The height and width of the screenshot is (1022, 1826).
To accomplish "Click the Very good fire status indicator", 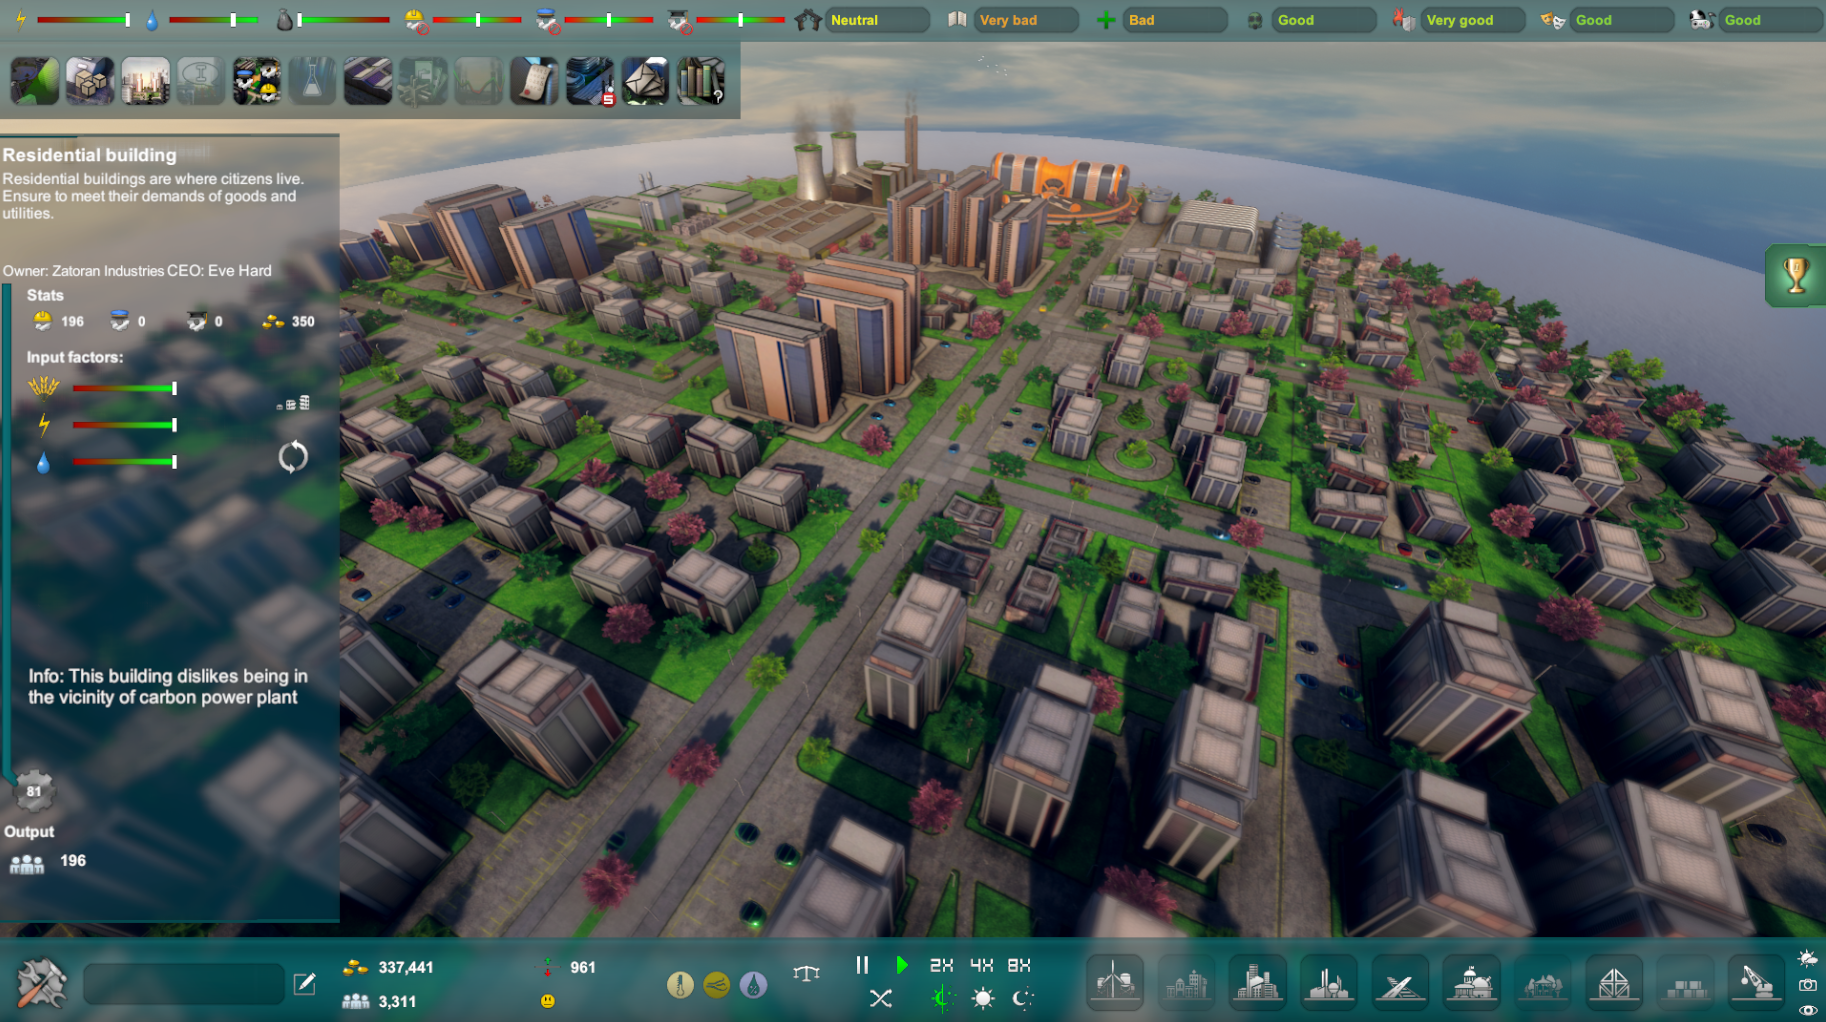I will (1473, 20).
